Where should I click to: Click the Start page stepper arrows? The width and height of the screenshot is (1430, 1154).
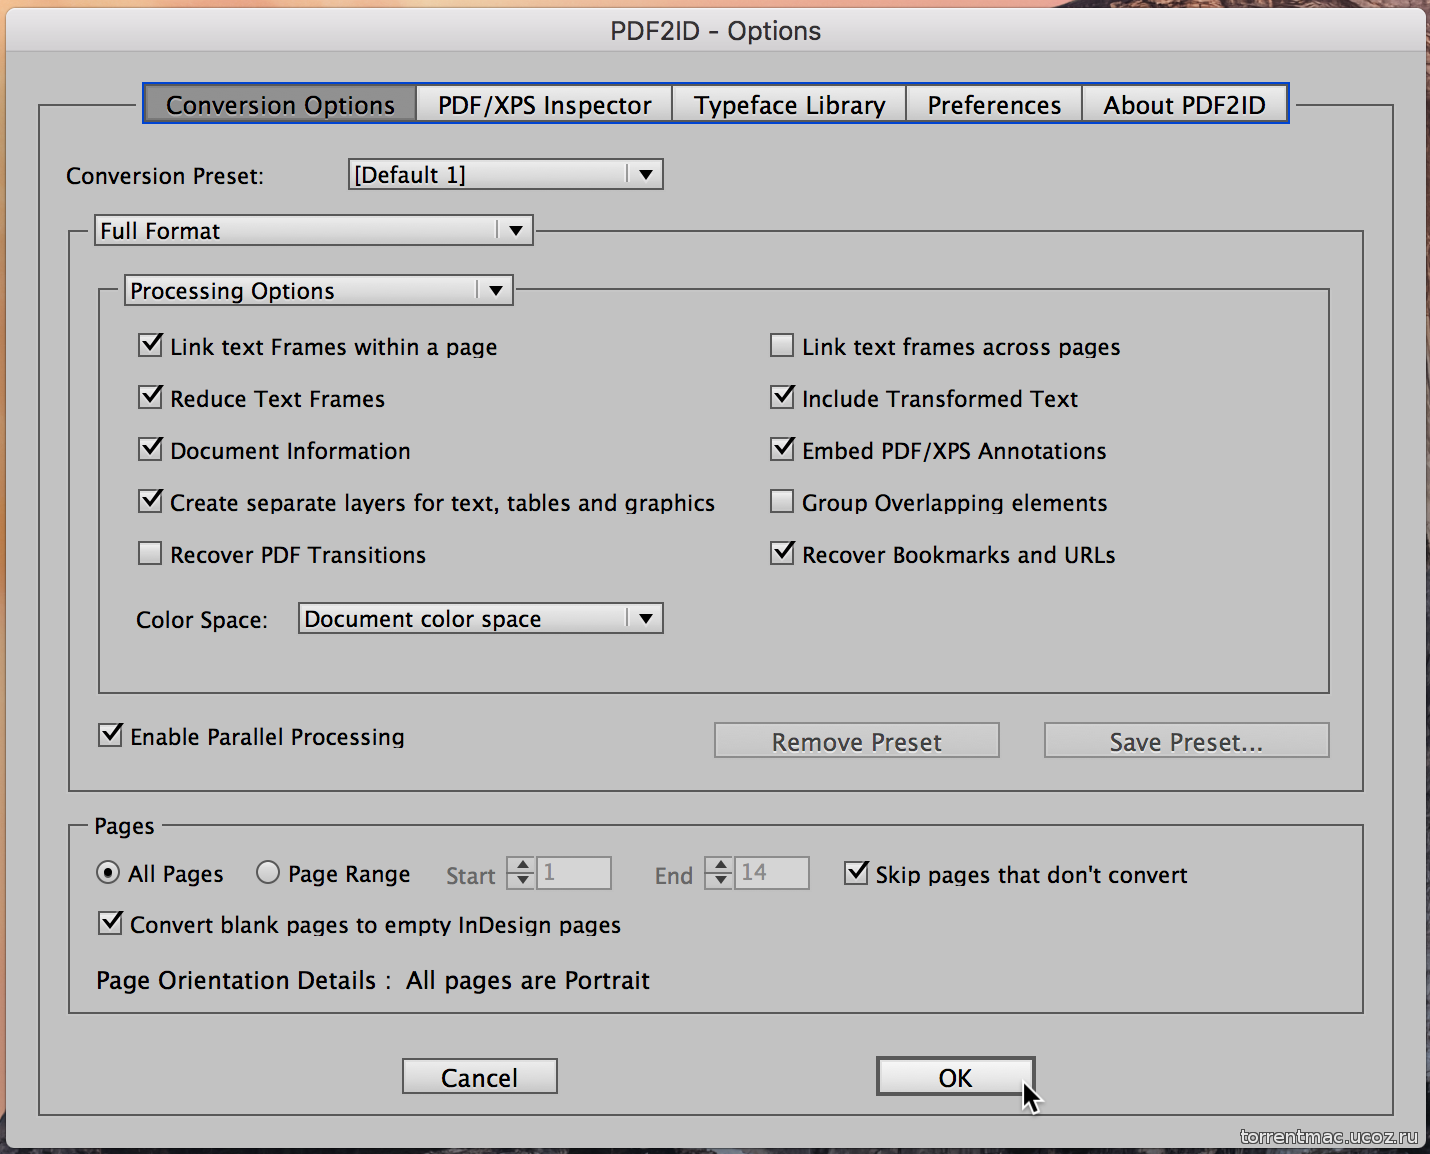[x=521, y=873]
